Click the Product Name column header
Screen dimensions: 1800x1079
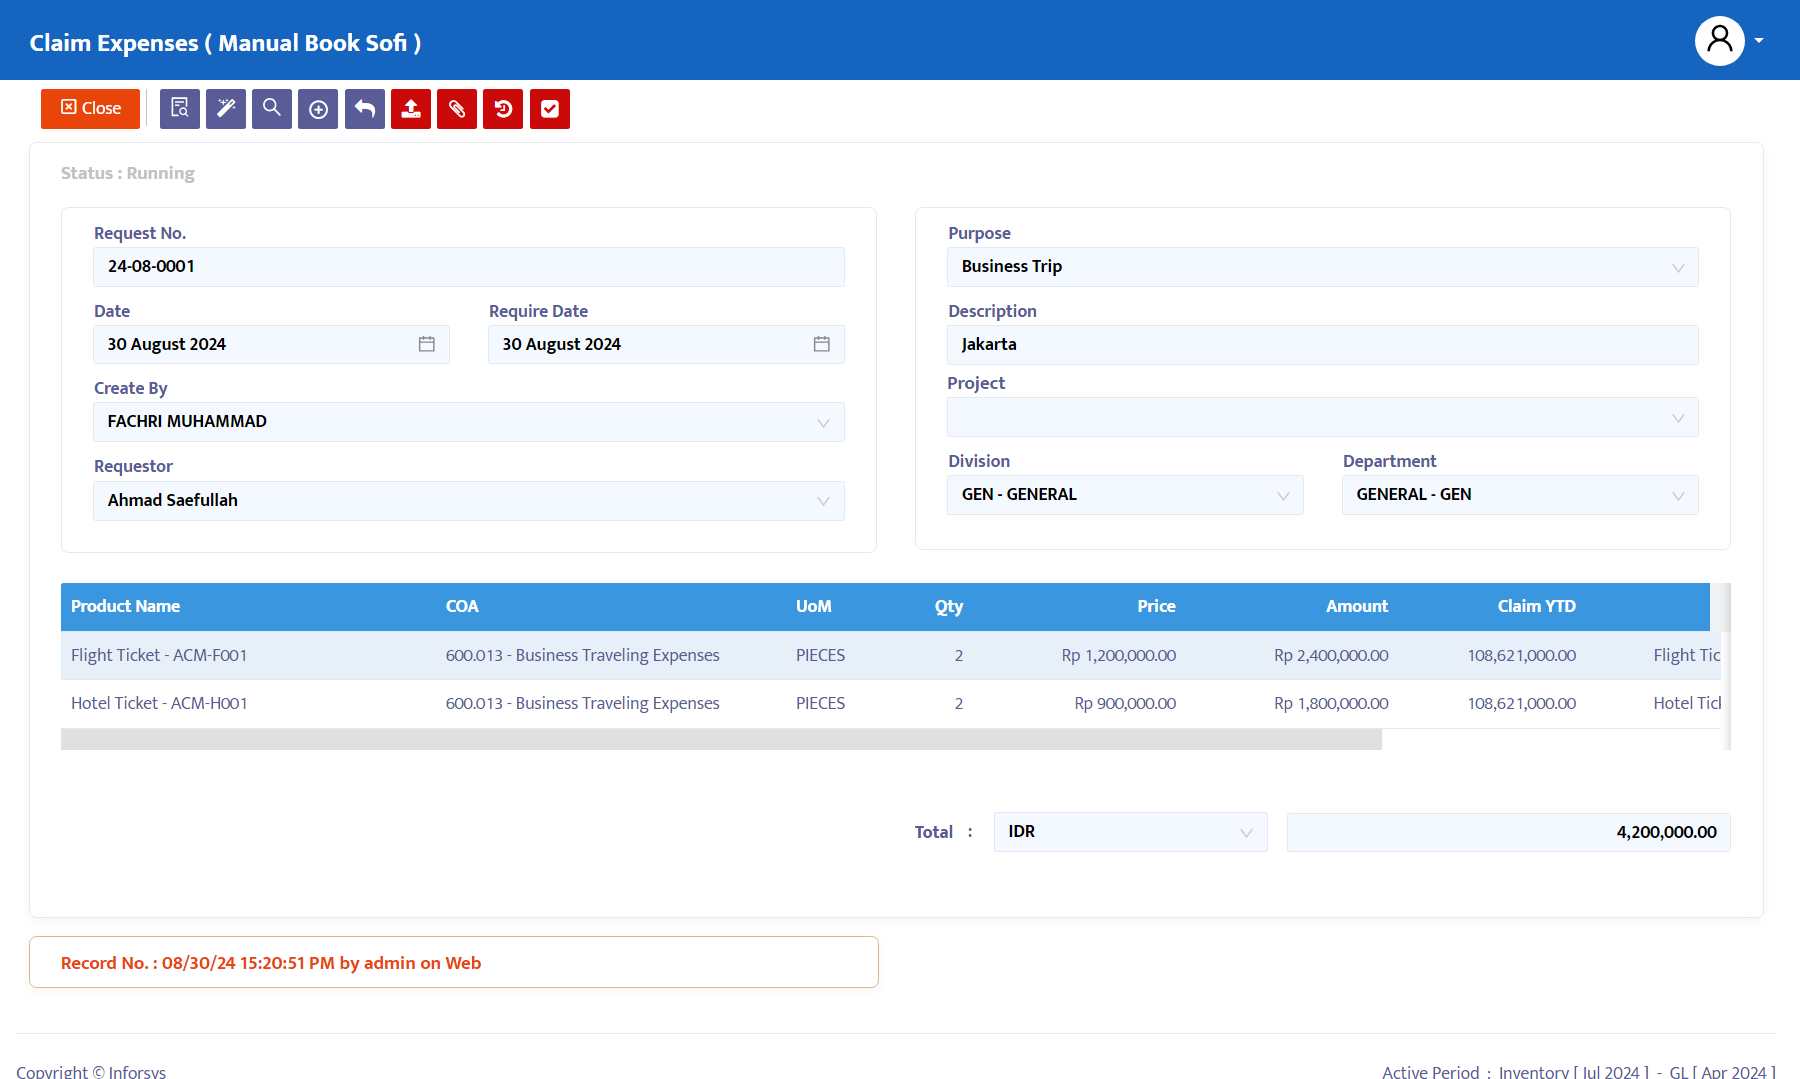(125, 606)
